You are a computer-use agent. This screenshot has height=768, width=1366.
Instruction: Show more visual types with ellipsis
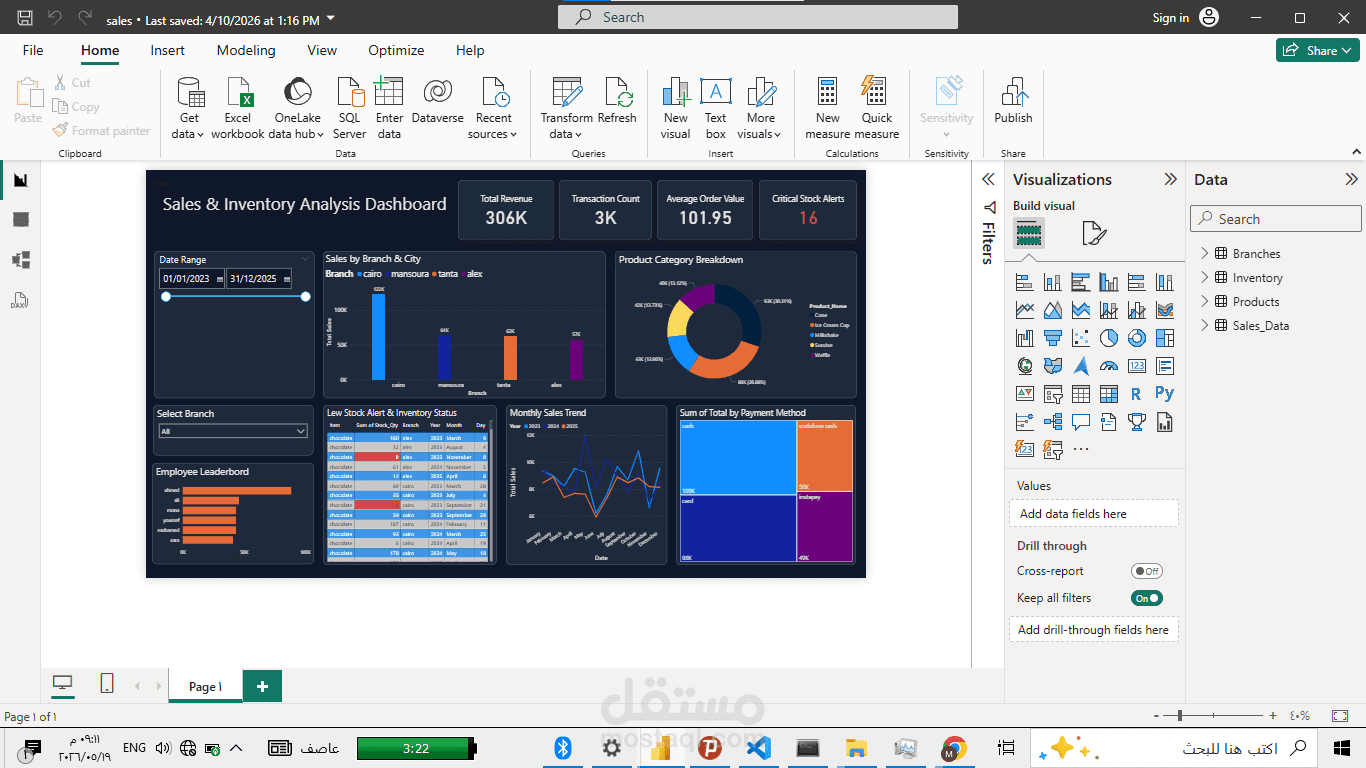point(1080,450)
